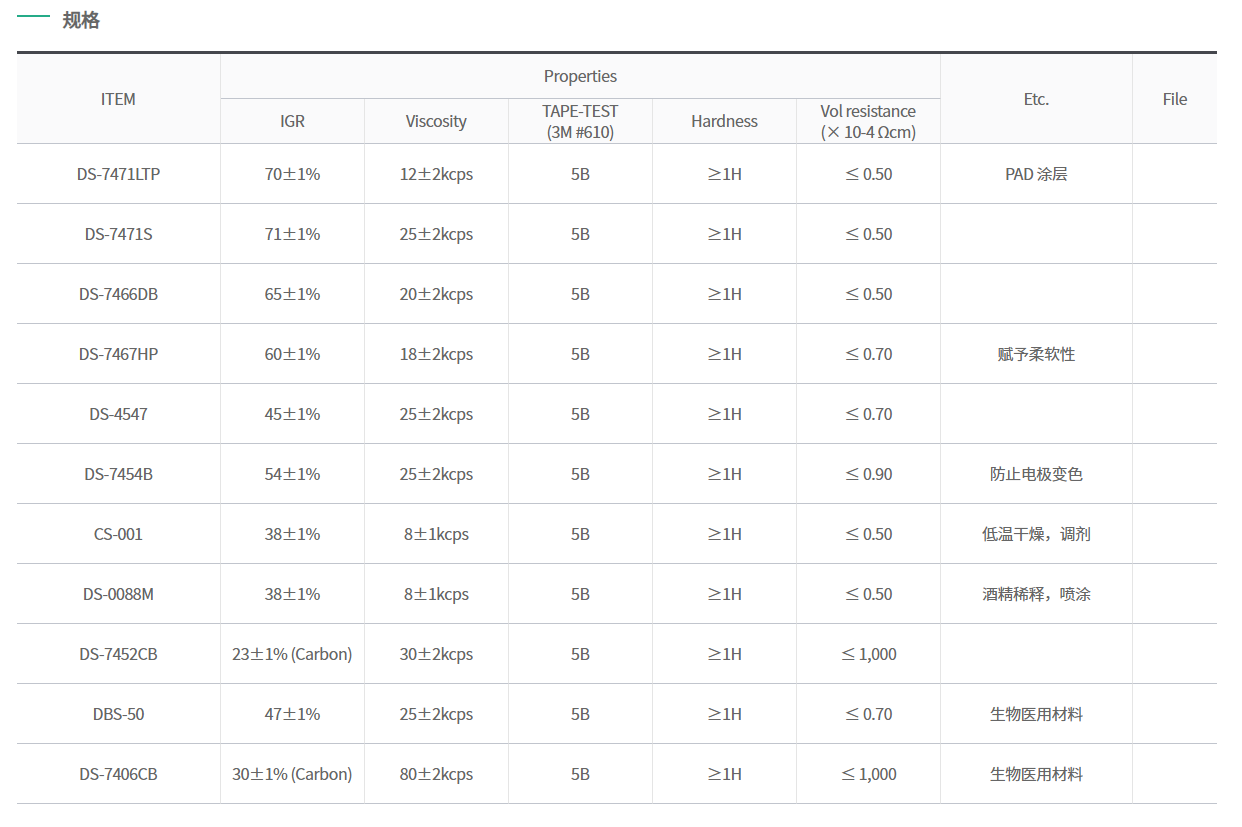
Task: Select the 80±2kcps viscosity value
Action: [x=436, y=774]
